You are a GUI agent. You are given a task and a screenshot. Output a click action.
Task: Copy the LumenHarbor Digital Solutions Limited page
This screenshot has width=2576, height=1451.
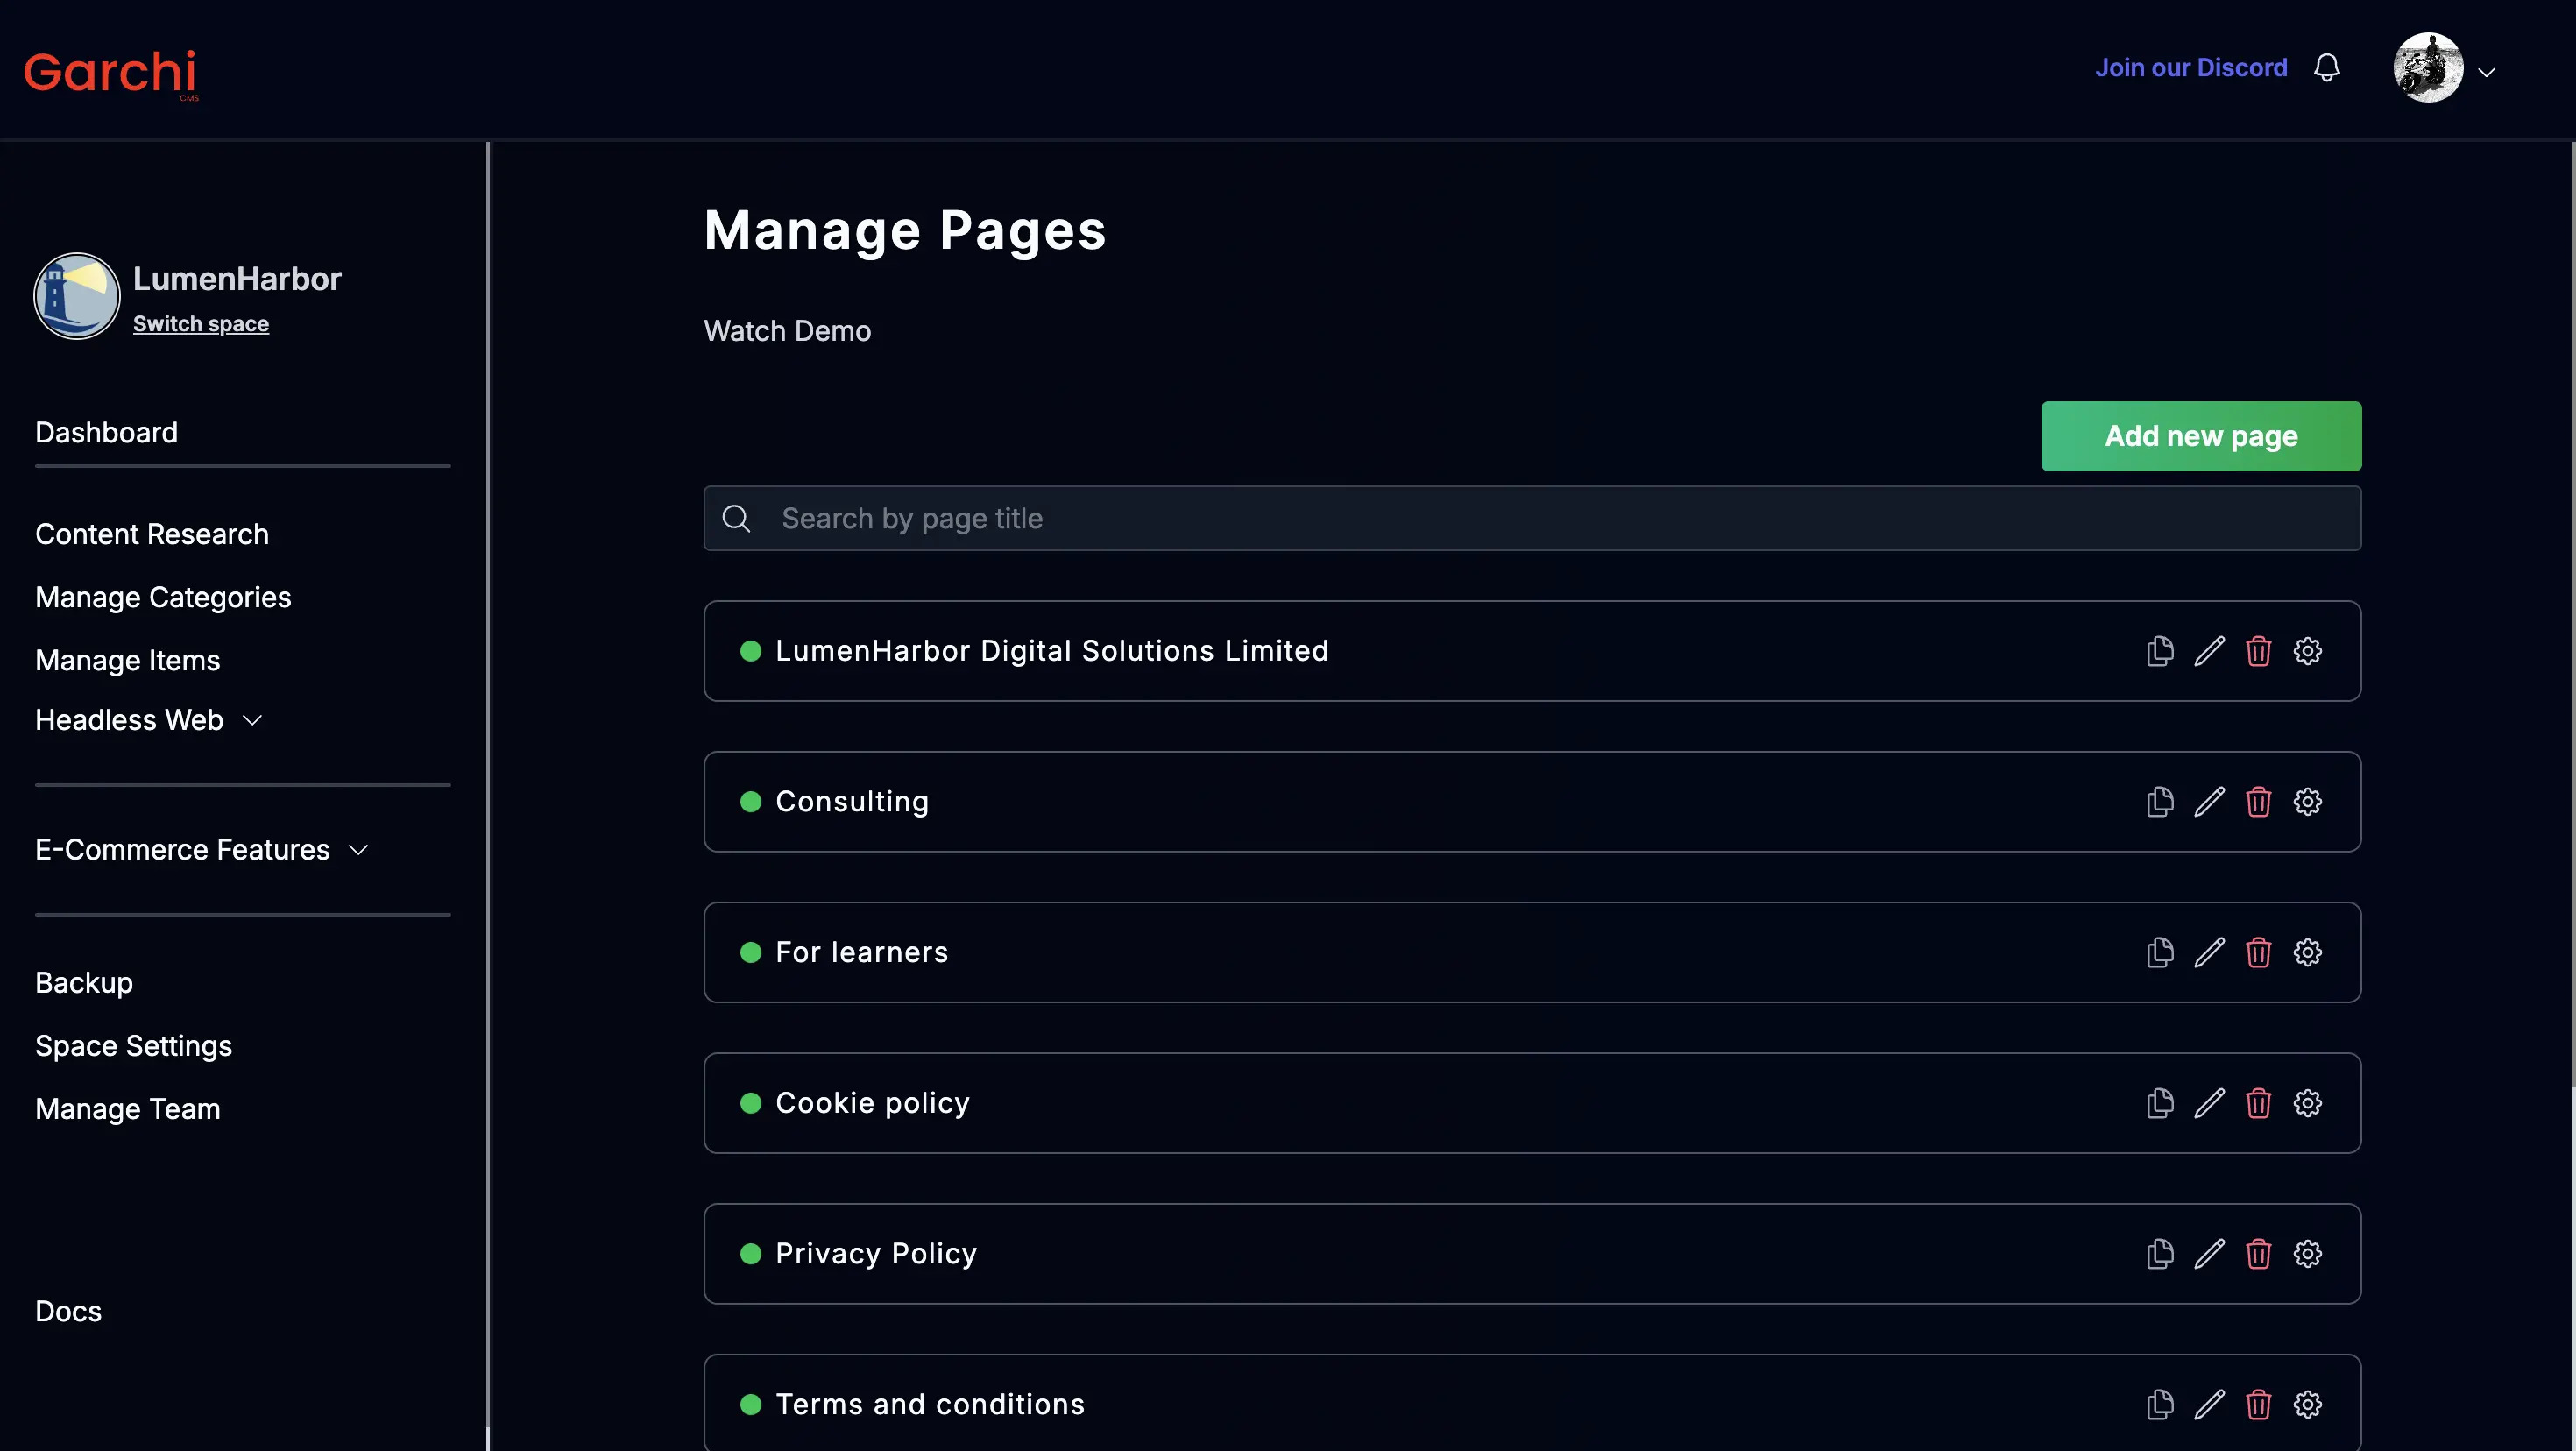2158,650
